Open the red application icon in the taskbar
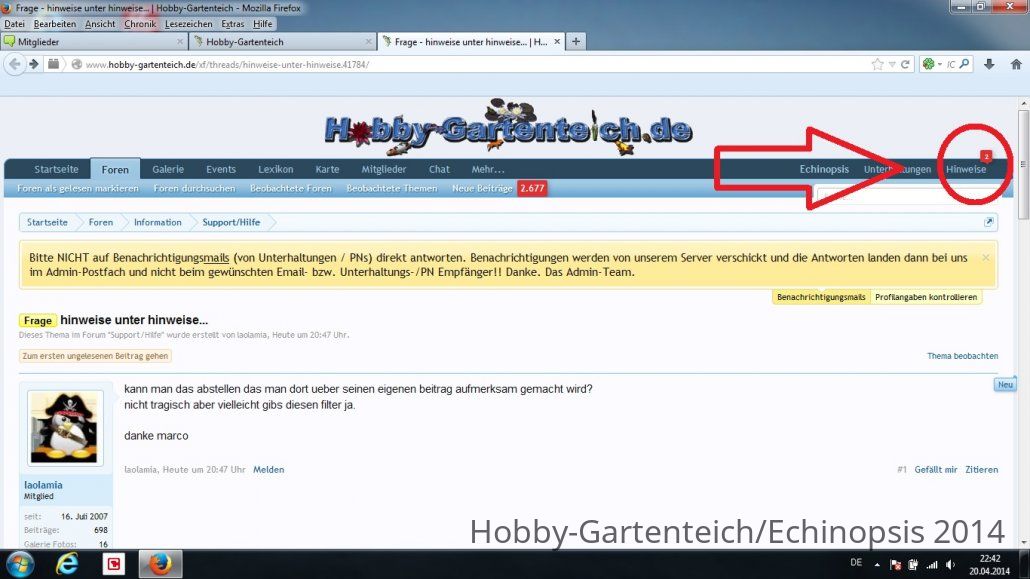 (x=114, y=565)
